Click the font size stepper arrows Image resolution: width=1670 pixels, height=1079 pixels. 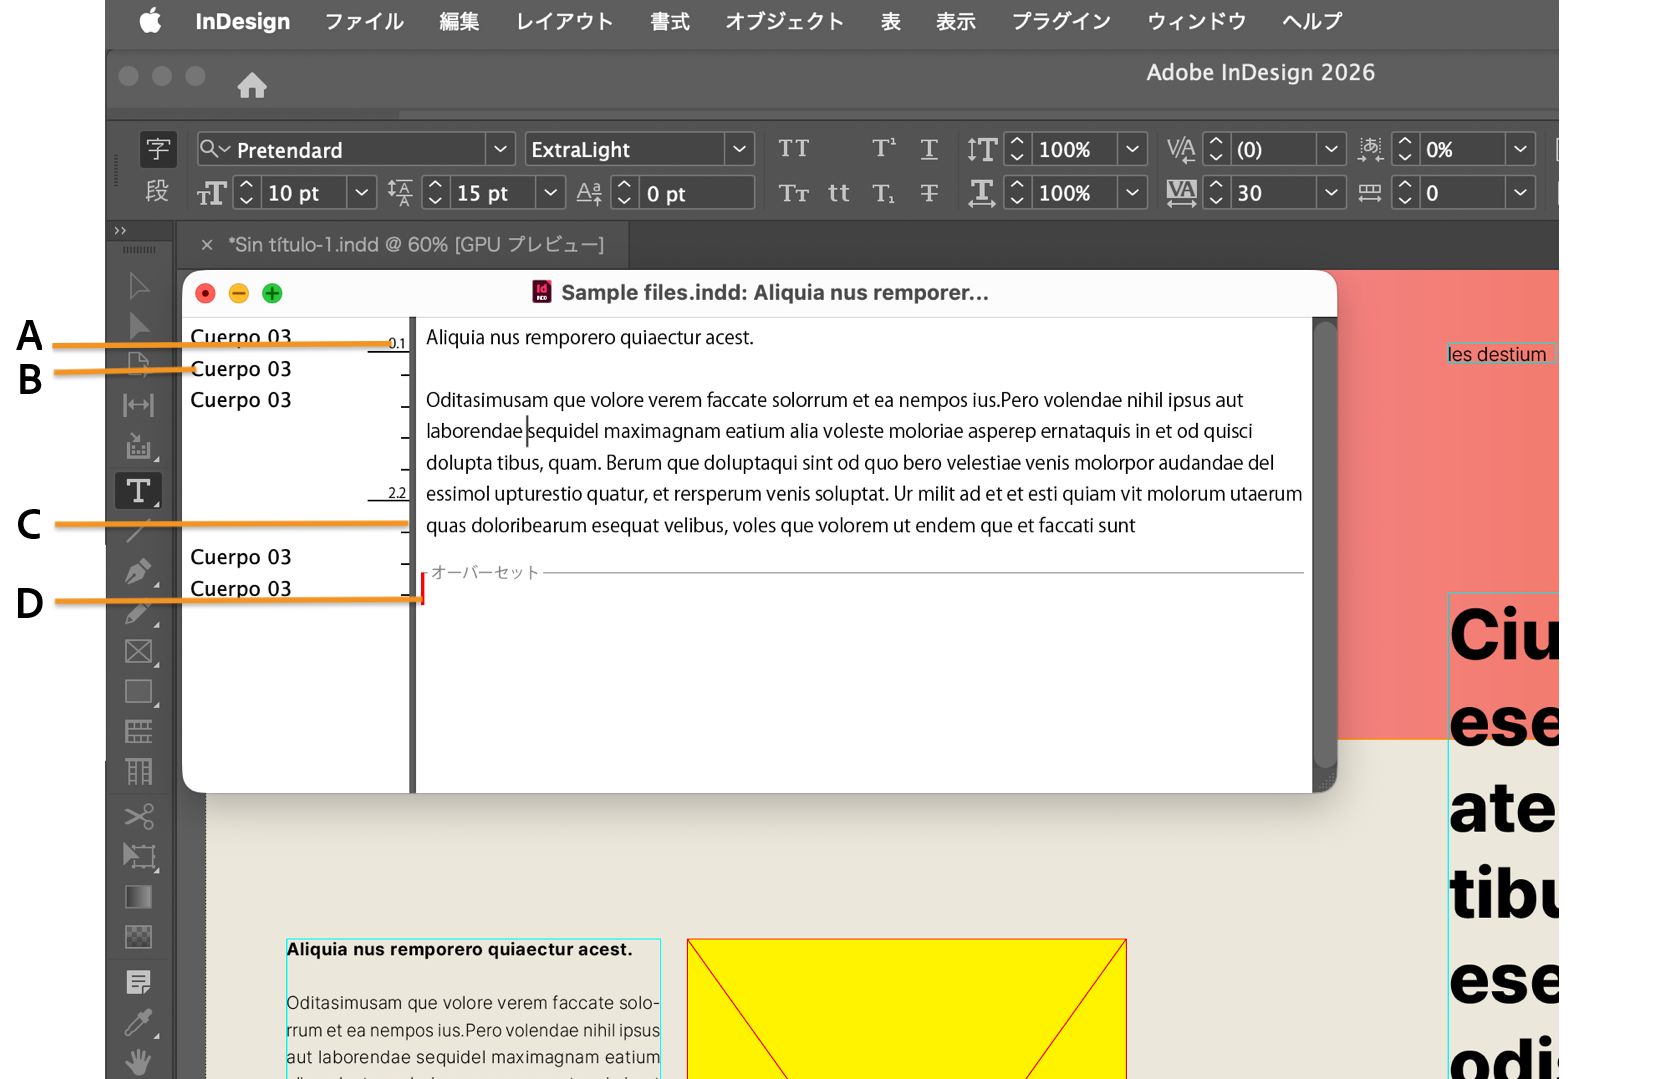pyautogui.click(x=247, y=192)
